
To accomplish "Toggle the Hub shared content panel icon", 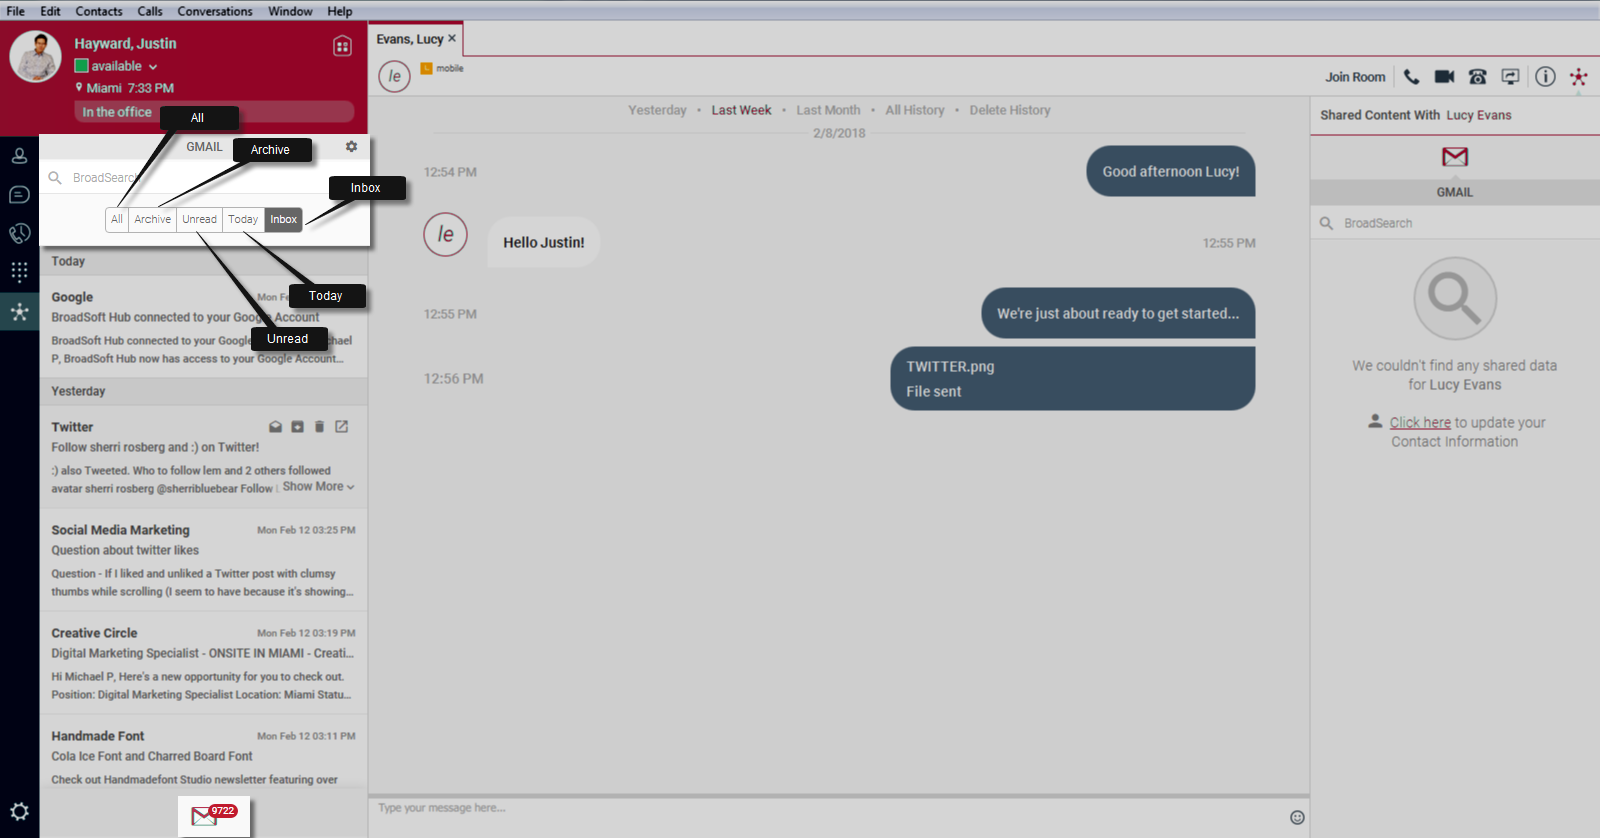I will pos(1578,77).
